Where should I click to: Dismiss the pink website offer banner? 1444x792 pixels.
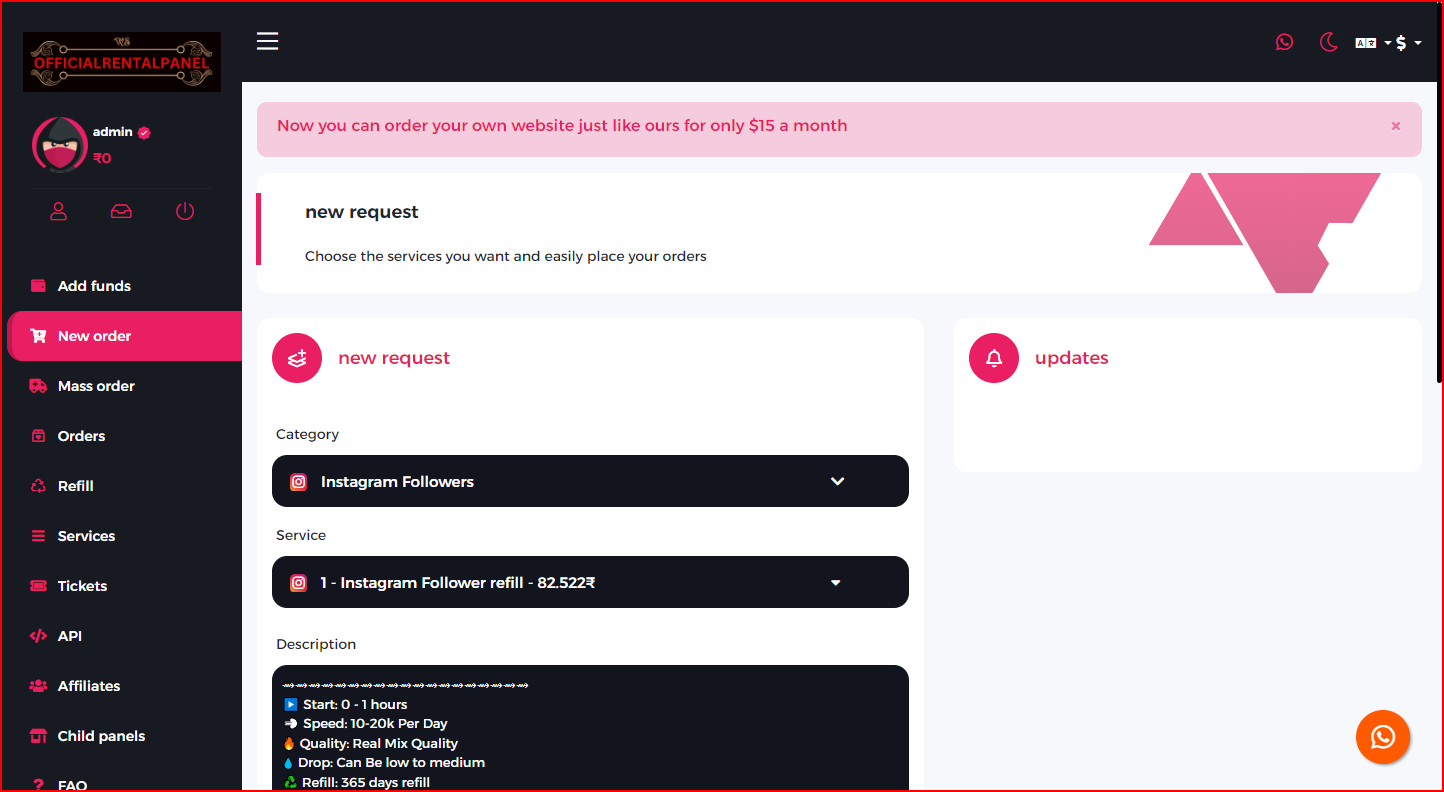1395,126
